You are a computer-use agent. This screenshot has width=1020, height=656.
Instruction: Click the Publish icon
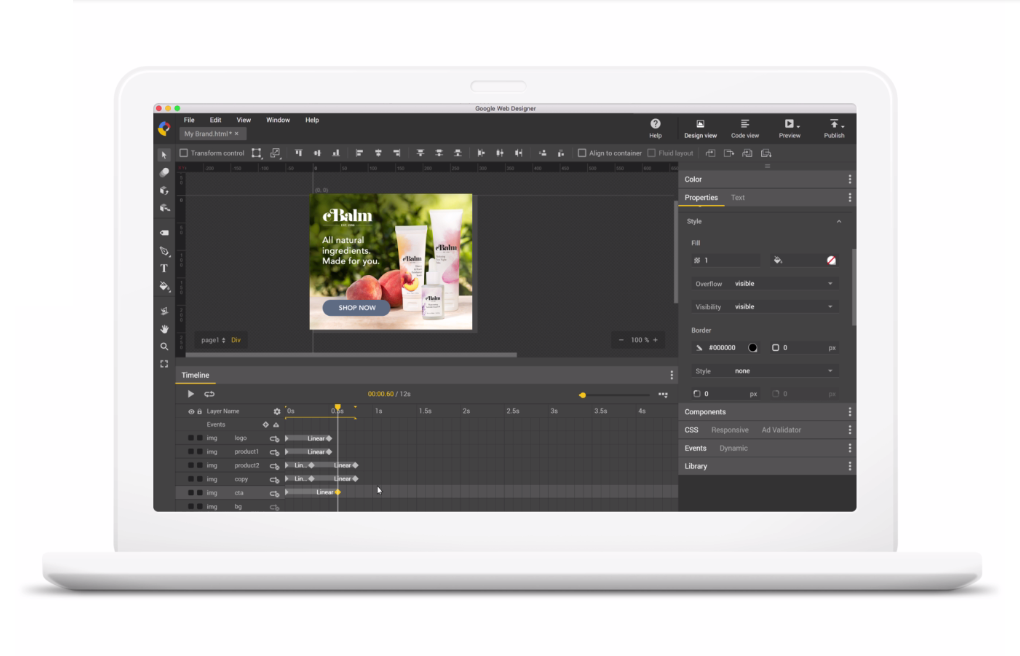tap(834, 124)
